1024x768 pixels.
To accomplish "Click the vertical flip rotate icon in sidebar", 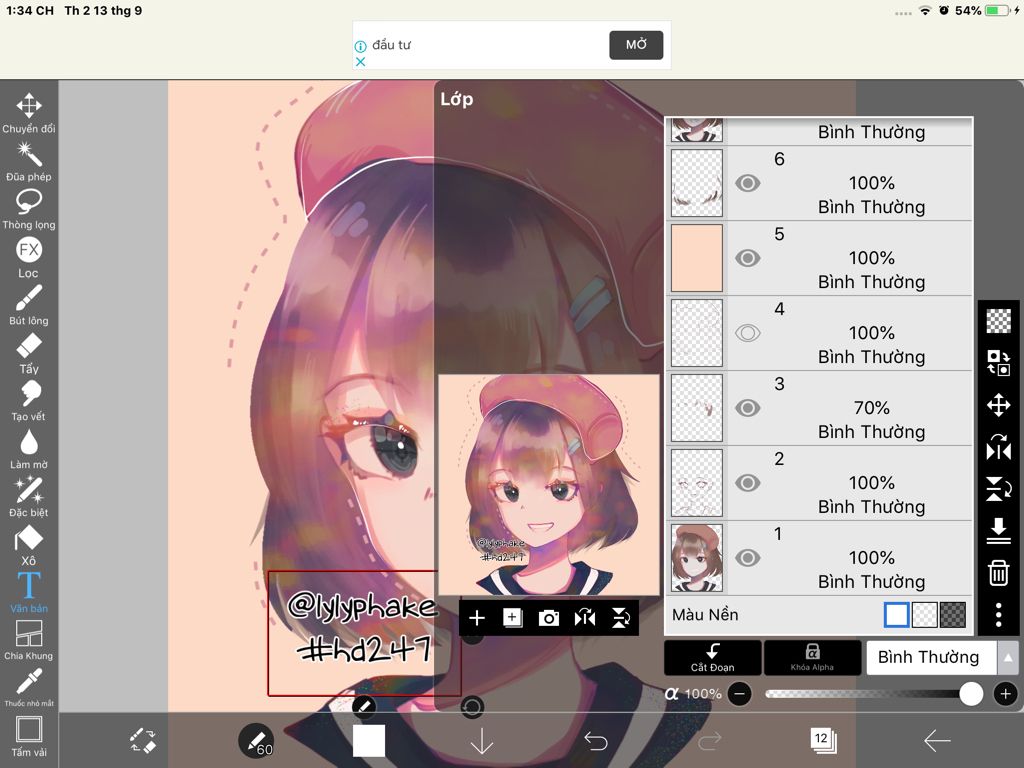I will tap(999, 488).
